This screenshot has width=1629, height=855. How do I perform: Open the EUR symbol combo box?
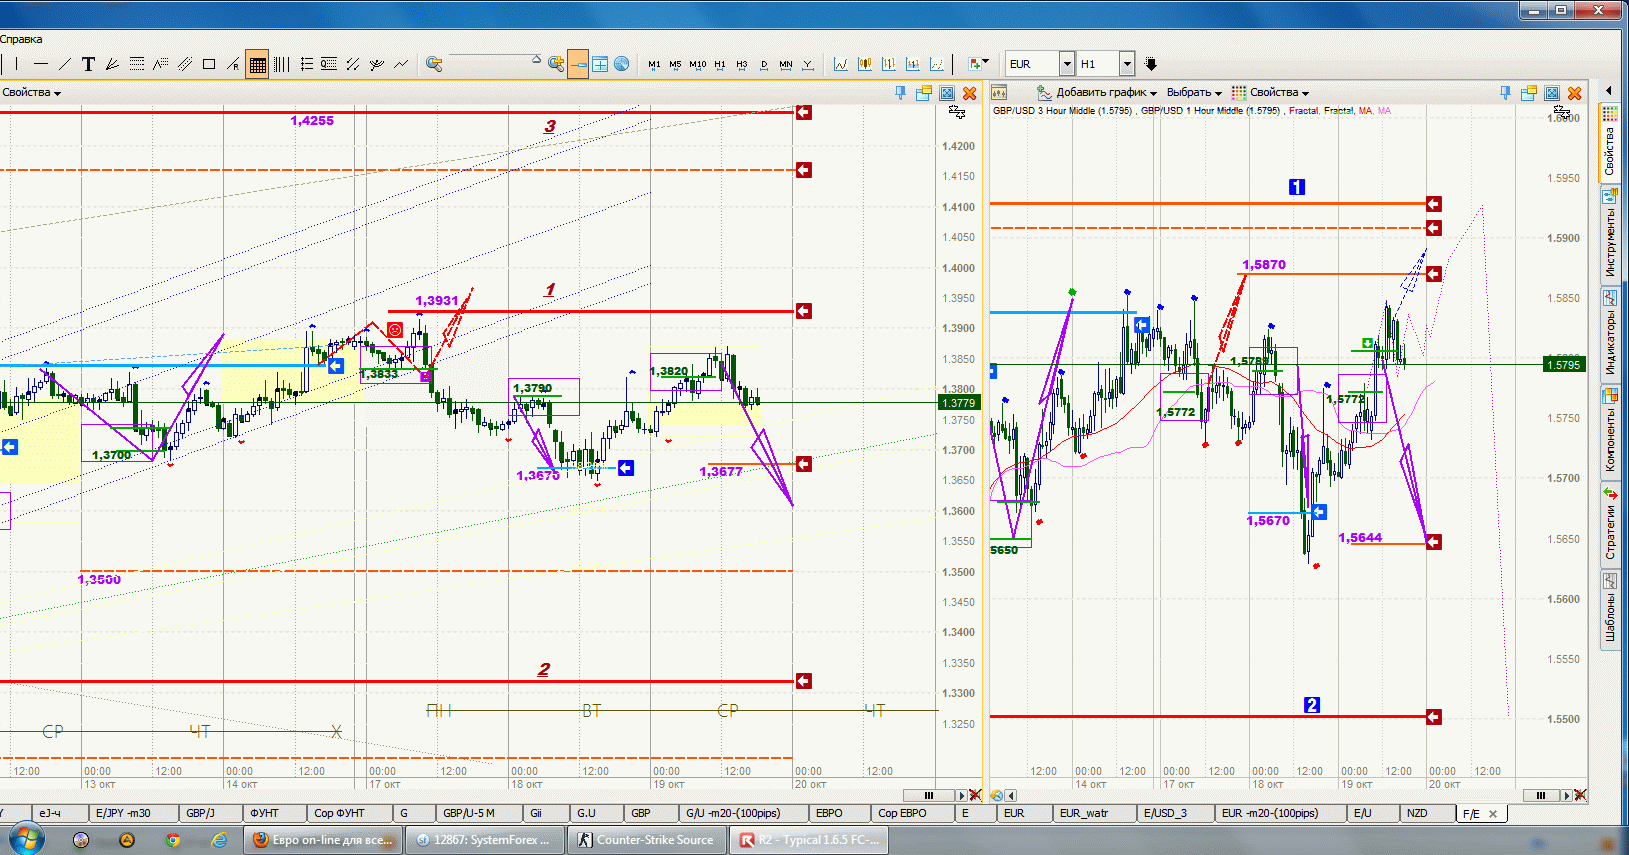point(1040,64)
